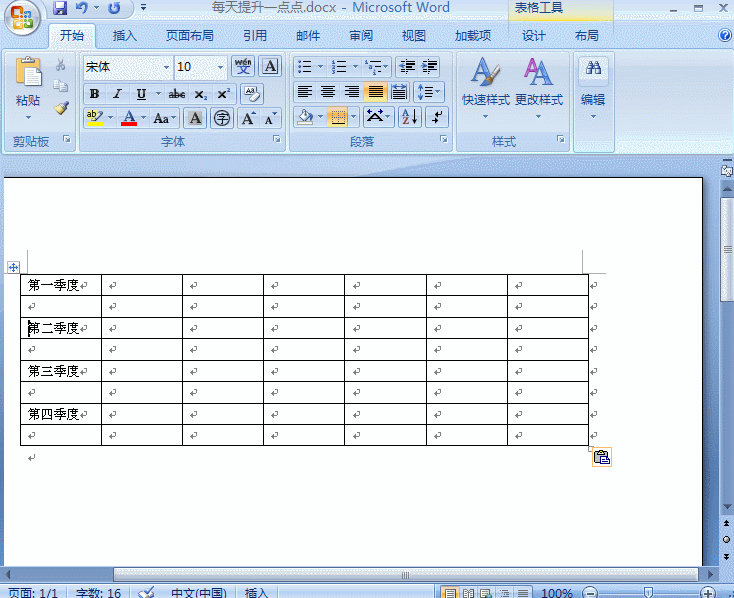Align text left
The width and height of the screenshot is (734, 598).
click(305, 92)
